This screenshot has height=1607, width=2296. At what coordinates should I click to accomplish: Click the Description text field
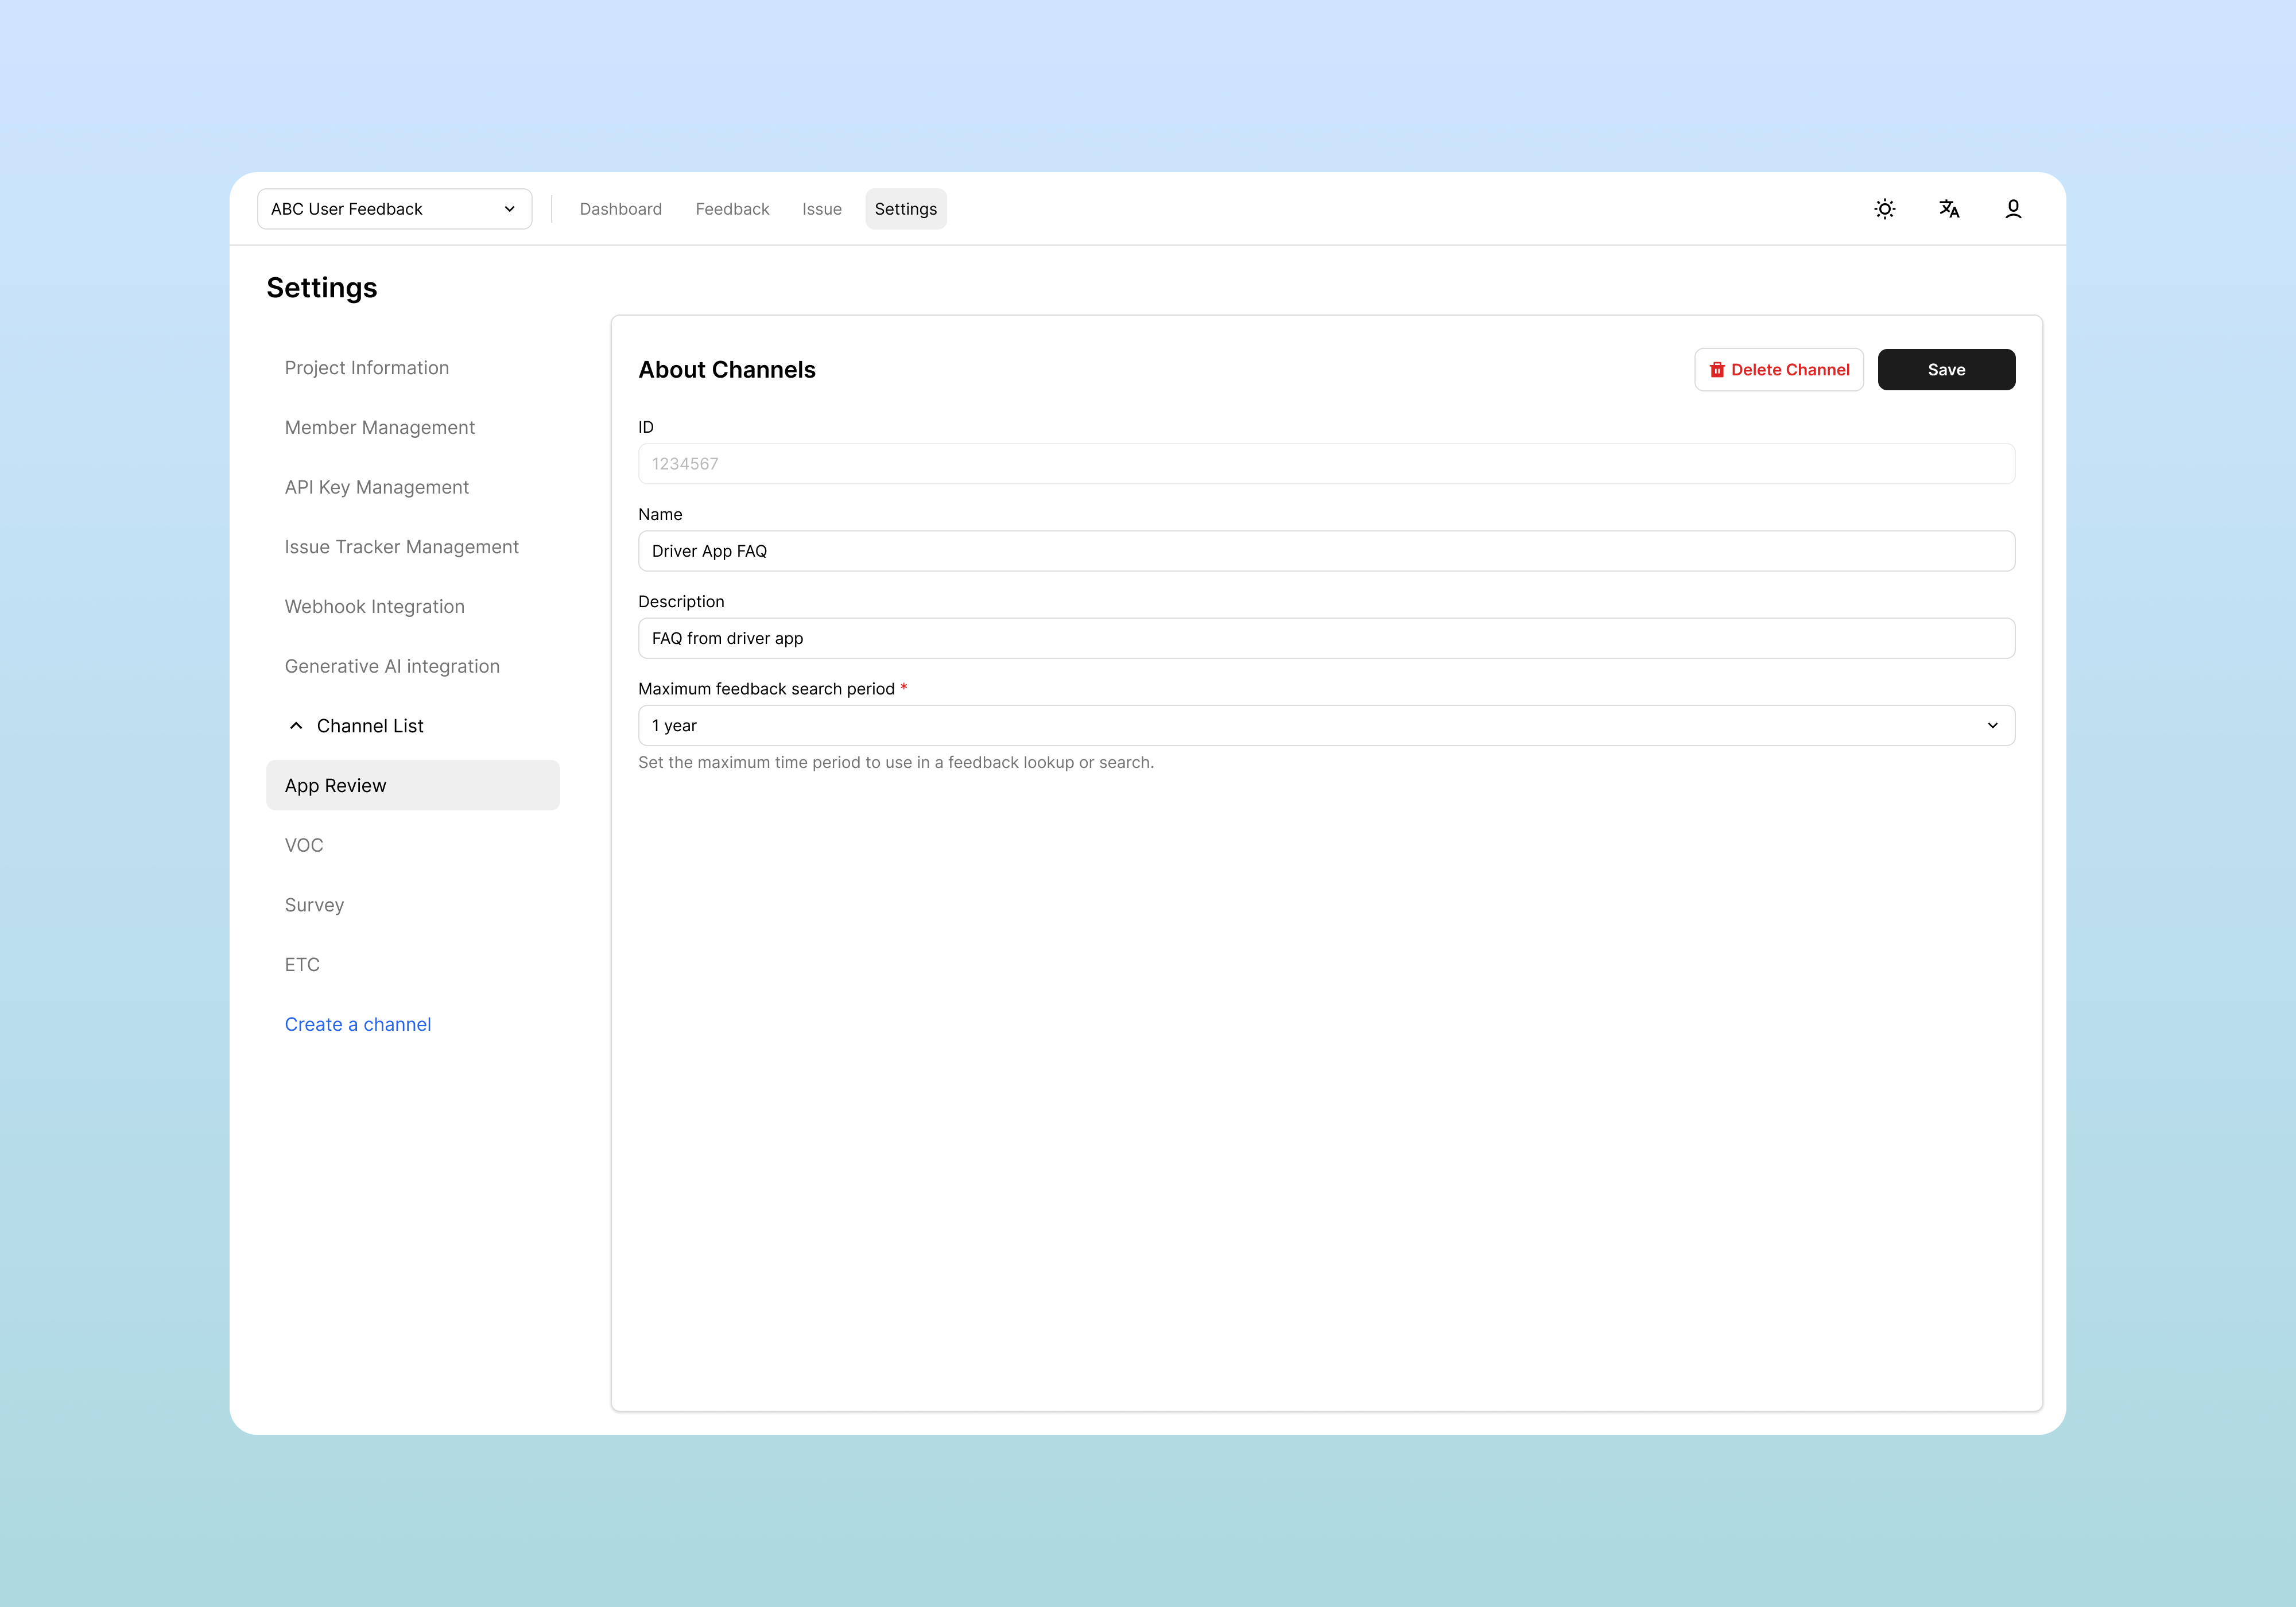[1325, 638]
